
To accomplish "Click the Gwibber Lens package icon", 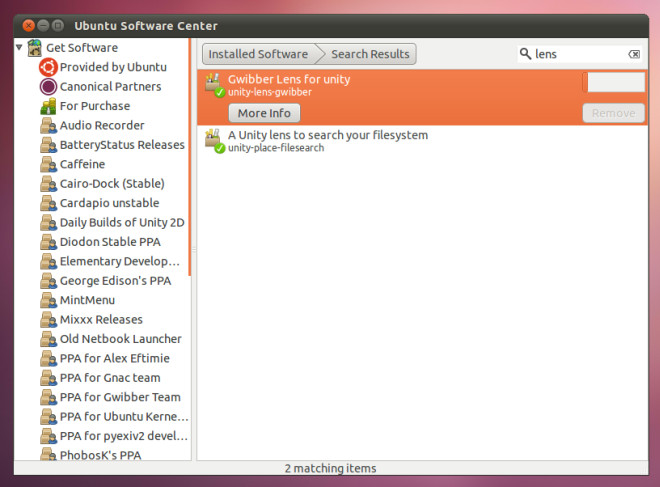I will click(215, 85).
